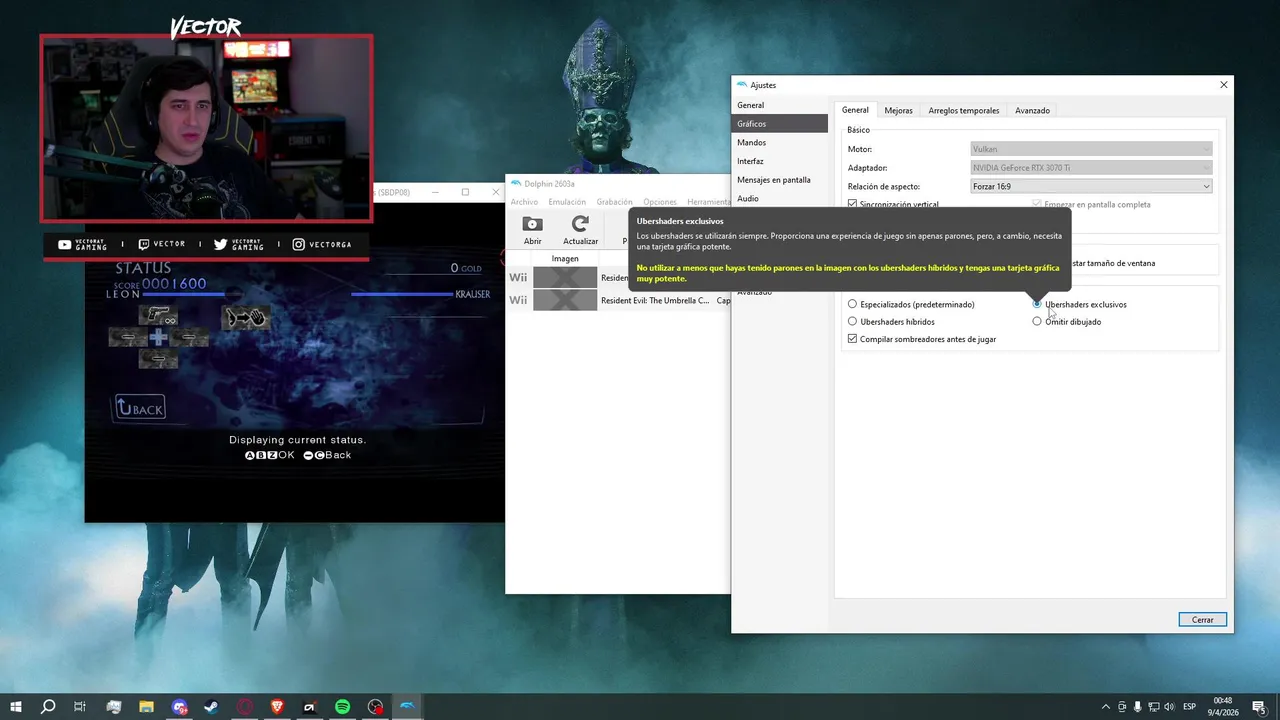Select General in the Ajustes sidebar

(x=780, y=105)
